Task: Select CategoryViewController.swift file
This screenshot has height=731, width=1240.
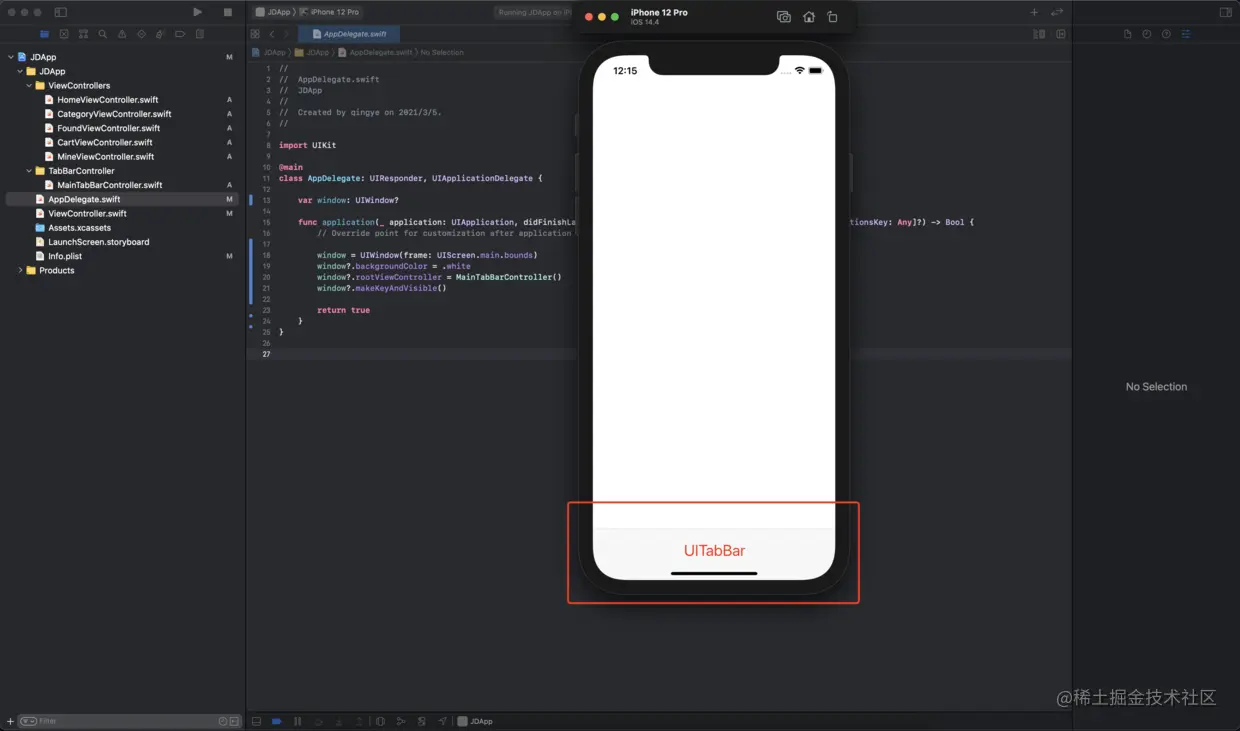Action: coord(114,114)
